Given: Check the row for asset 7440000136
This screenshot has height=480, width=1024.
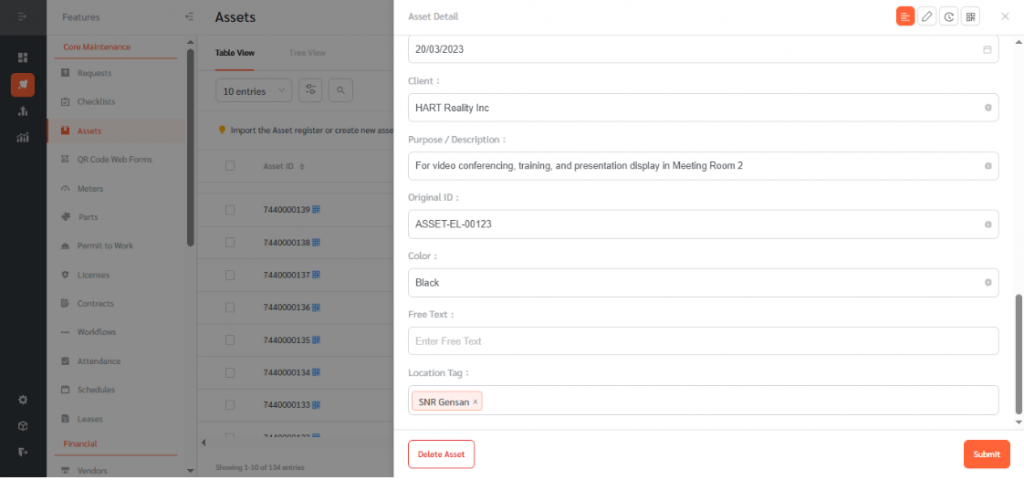Looking at the screenshot, I should (x=230, y=308).
